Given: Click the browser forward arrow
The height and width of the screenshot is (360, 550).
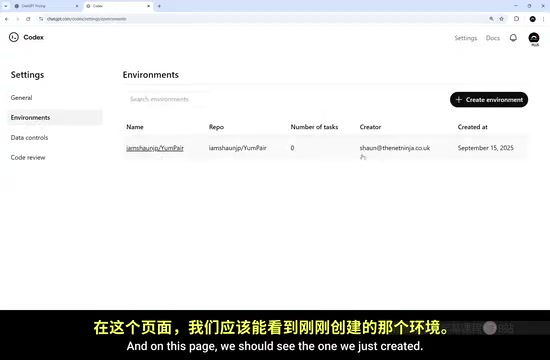Looking at the screenshot, I should point(18,19).
